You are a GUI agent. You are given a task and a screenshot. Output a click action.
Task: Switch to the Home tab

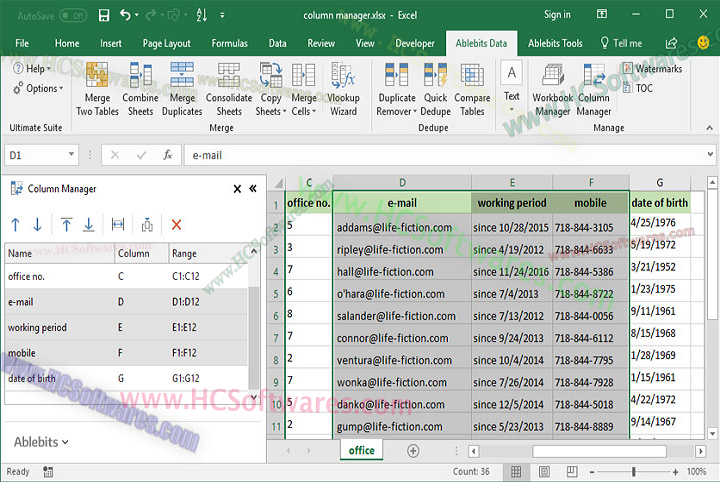pyautogui.click(x=67, y=44)
